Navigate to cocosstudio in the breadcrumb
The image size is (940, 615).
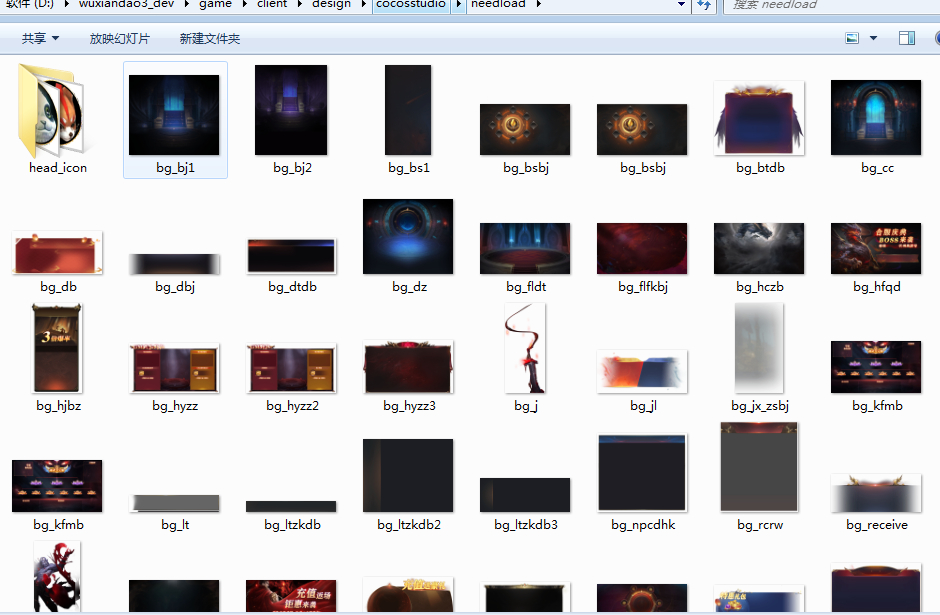411,5
